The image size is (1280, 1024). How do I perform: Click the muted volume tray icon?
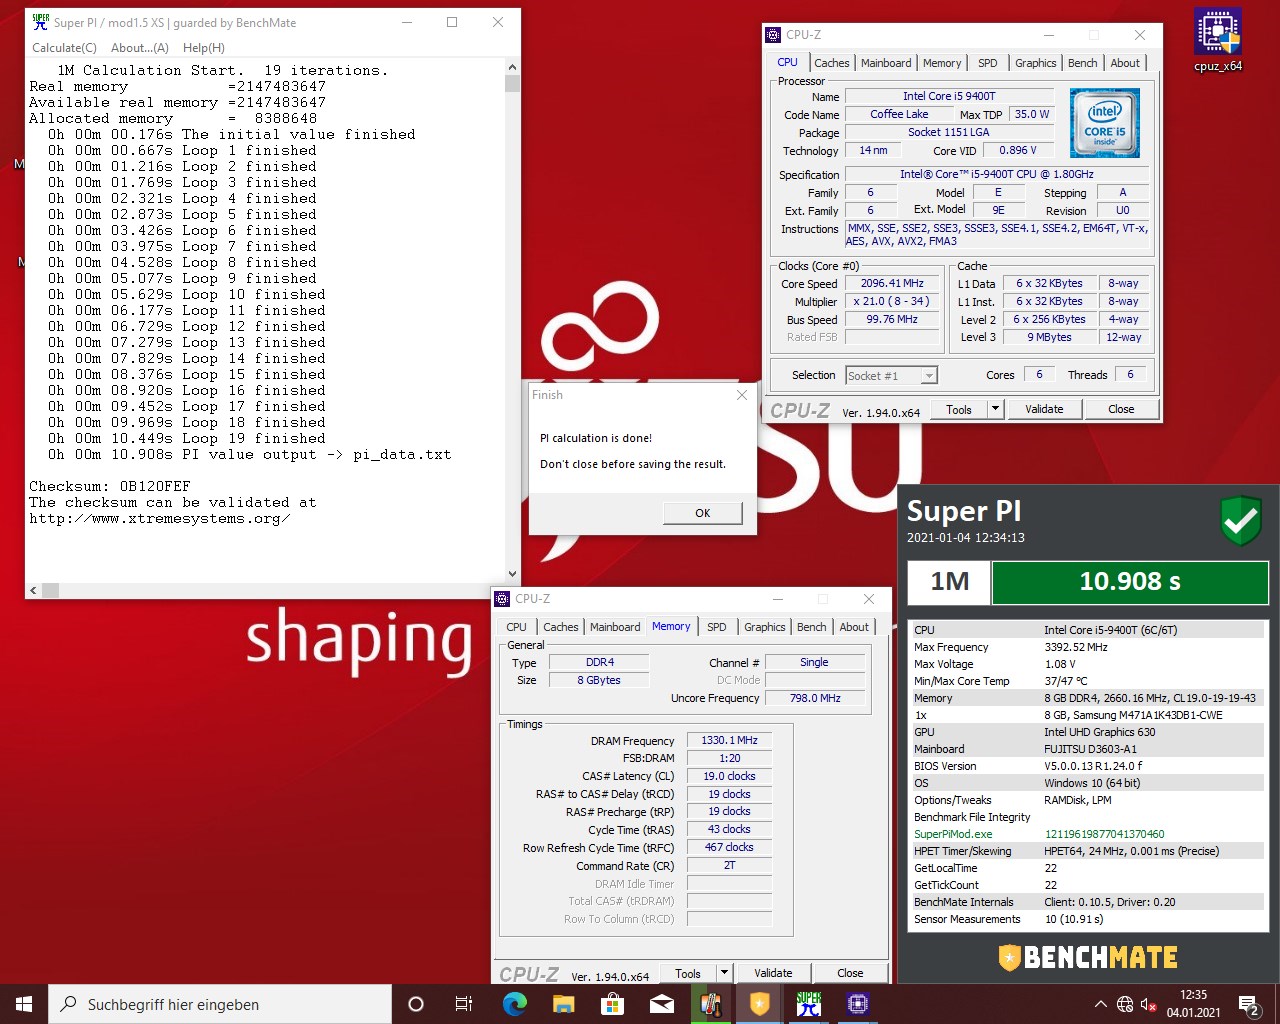[1149, 1004]
